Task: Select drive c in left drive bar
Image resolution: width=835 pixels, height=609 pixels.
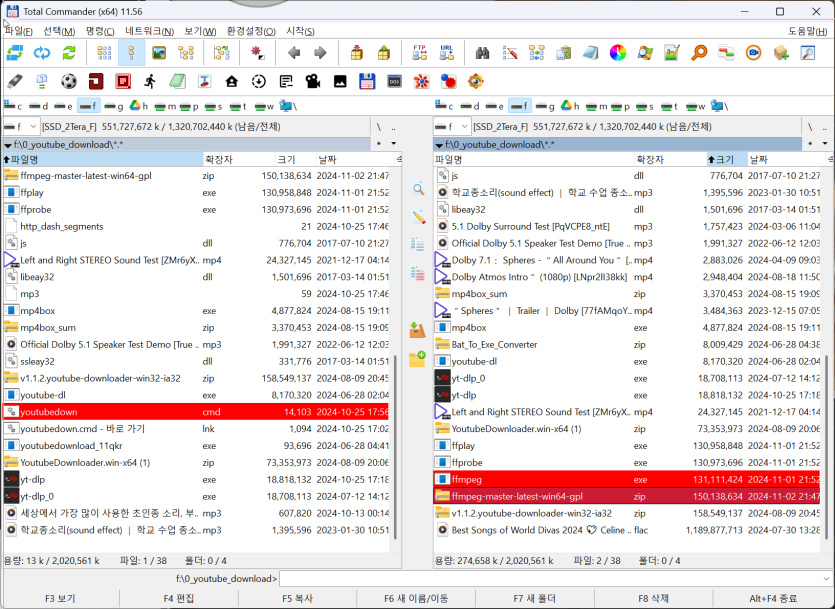Action: pyautogui.click(x=13, y=106)
